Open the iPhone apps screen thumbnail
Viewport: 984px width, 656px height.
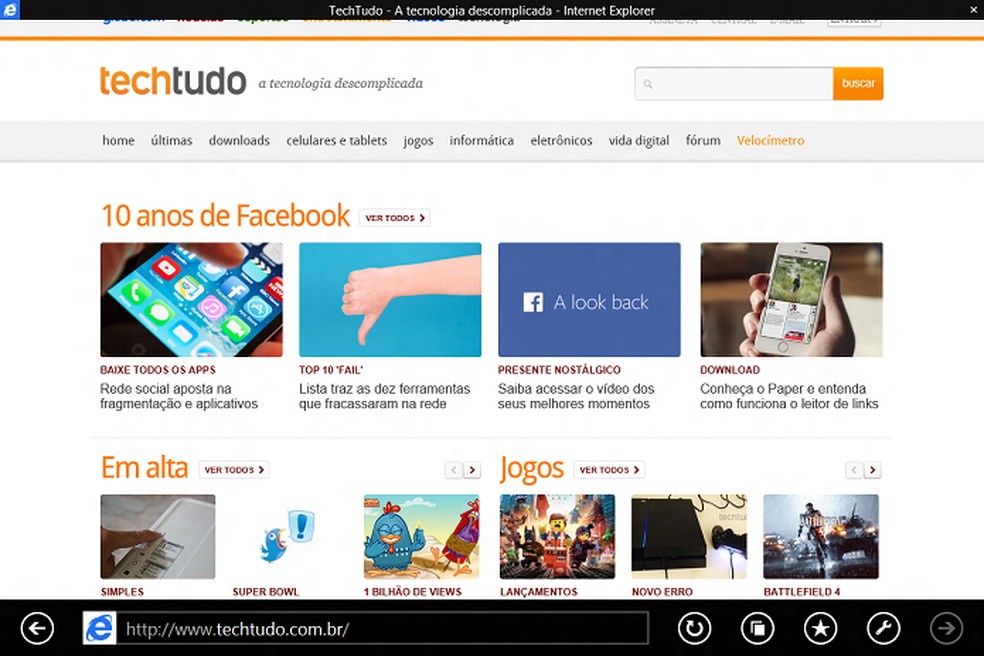click(x=191, y=299)
